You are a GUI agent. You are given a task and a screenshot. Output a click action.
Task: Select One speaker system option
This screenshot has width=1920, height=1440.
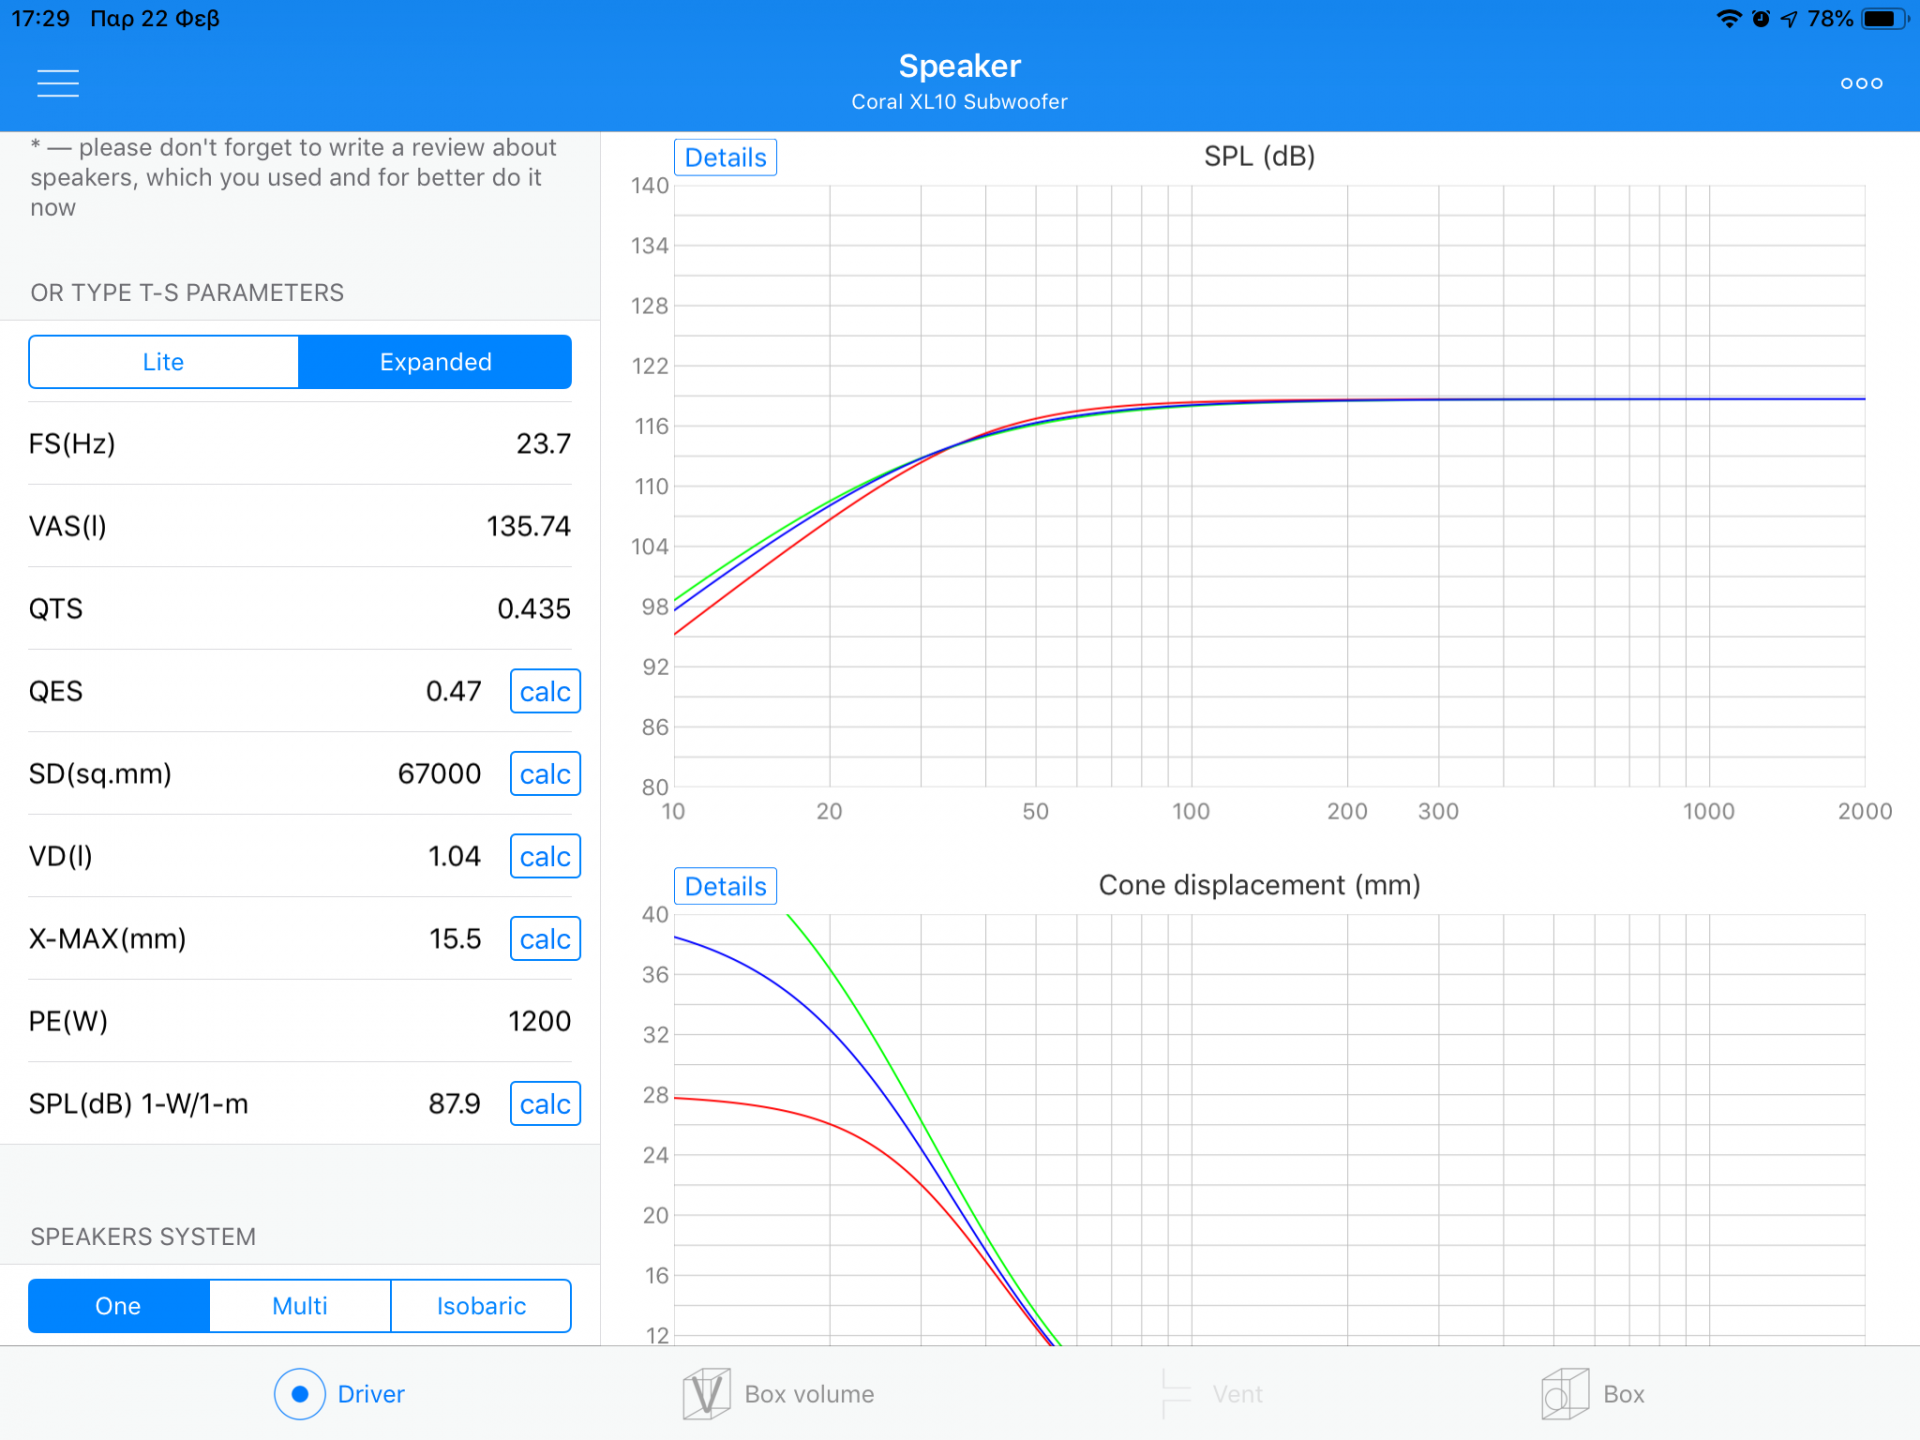click(119, 1306)
